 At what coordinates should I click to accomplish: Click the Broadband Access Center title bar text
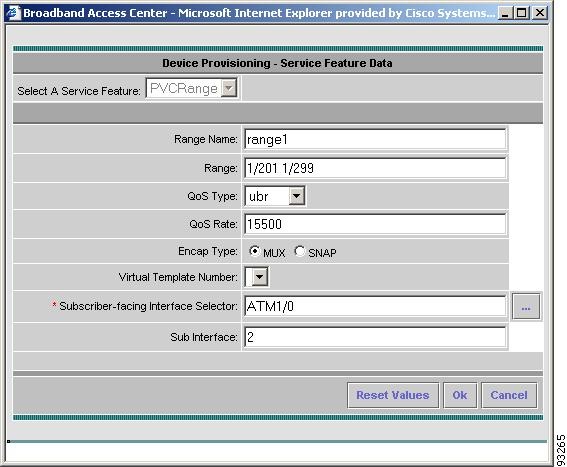pos(259,13)
